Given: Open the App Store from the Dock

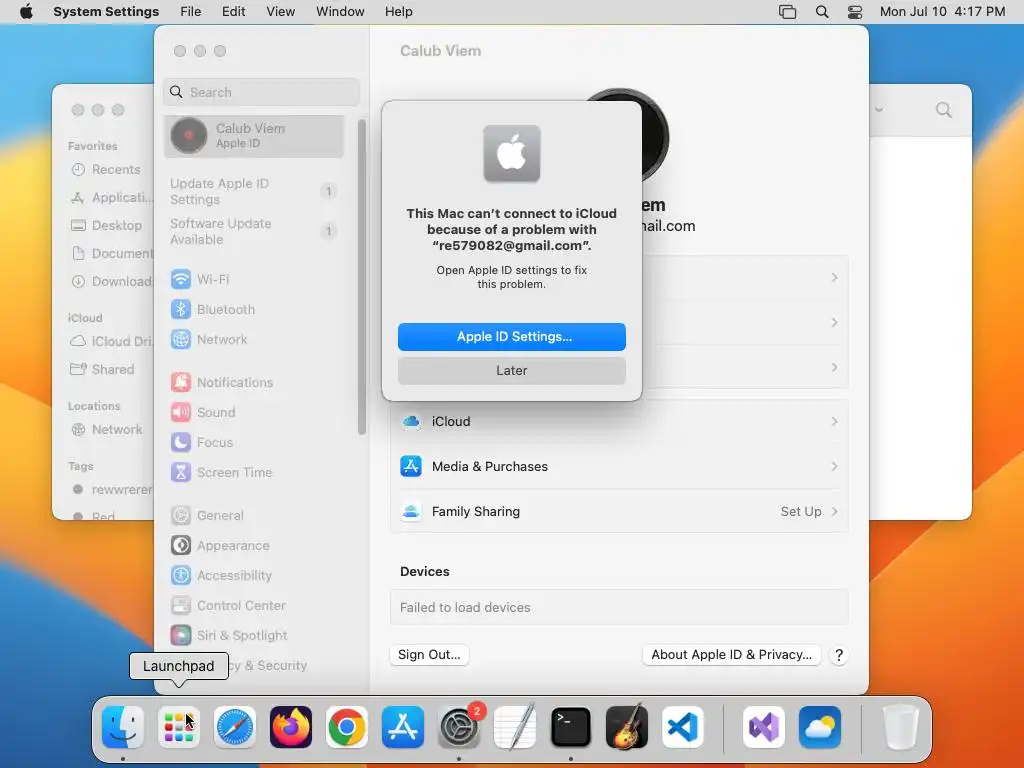Looking at the screenshot, I should coord(403,727).
